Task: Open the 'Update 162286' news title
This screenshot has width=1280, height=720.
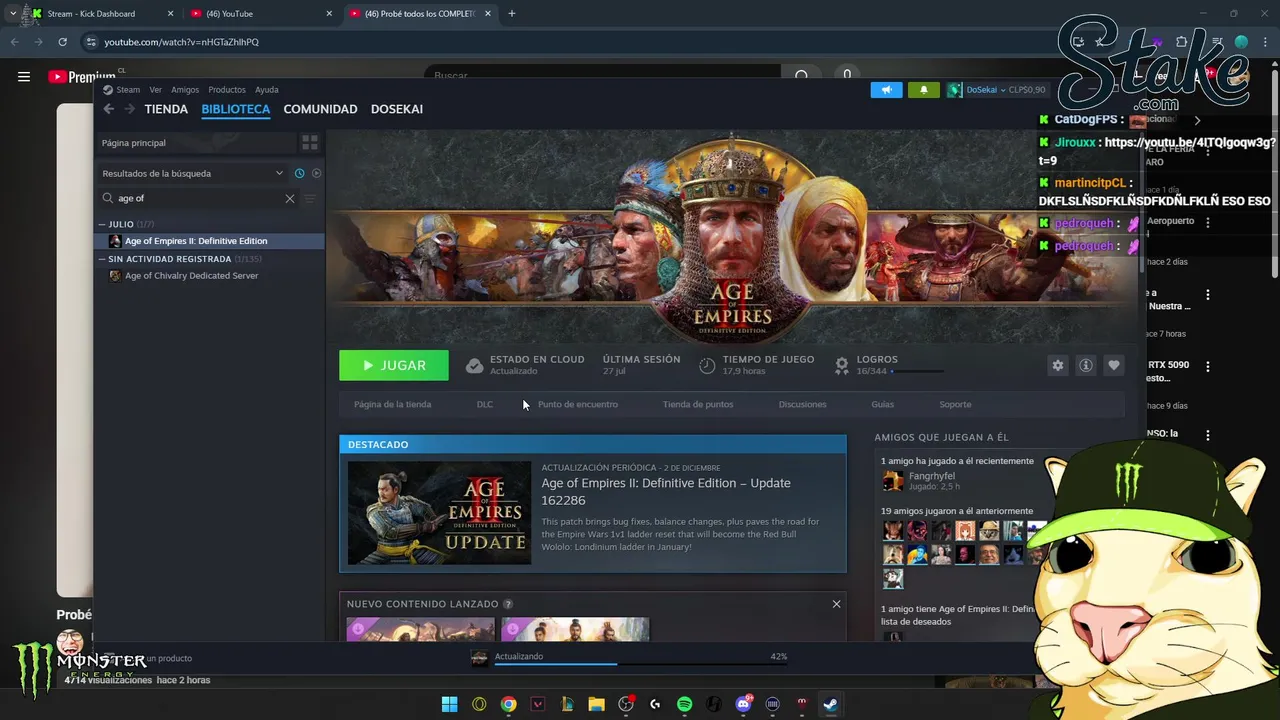Action: point(666,491)
